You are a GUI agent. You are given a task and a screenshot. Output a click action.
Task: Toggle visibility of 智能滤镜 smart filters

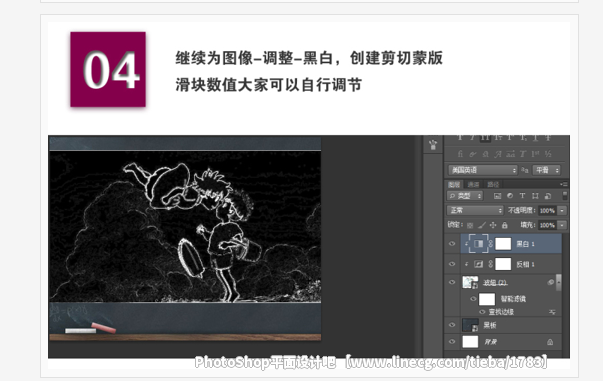[x=473, y=299]
